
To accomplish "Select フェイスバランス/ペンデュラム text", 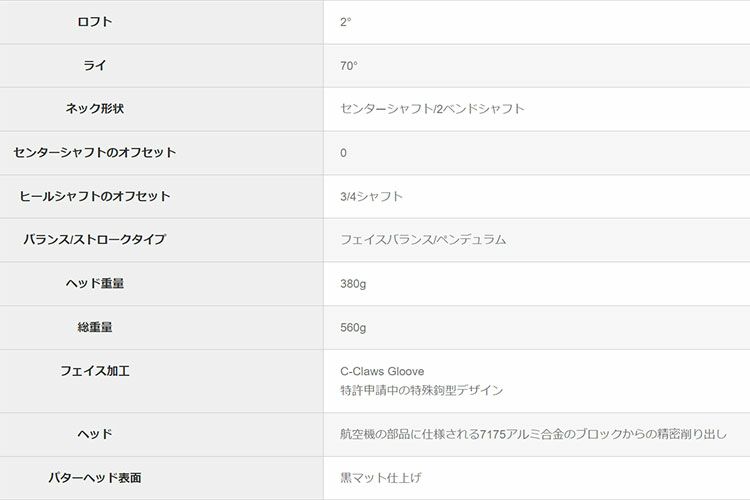I will pos(423,240).
